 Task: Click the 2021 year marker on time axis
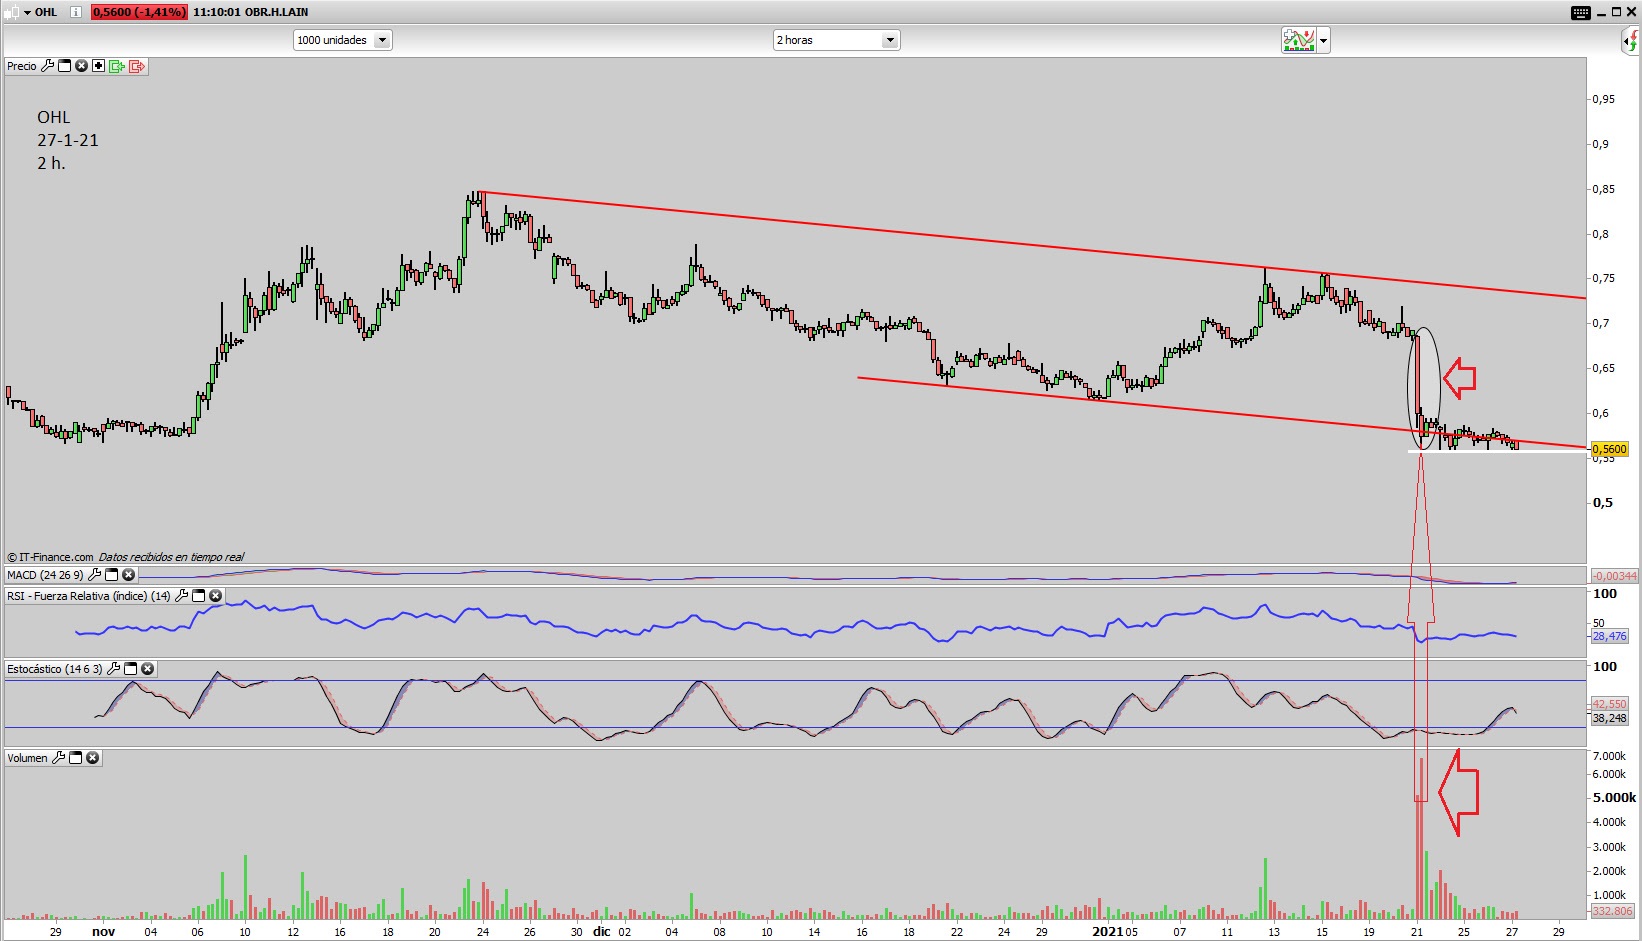point(1107,931)
